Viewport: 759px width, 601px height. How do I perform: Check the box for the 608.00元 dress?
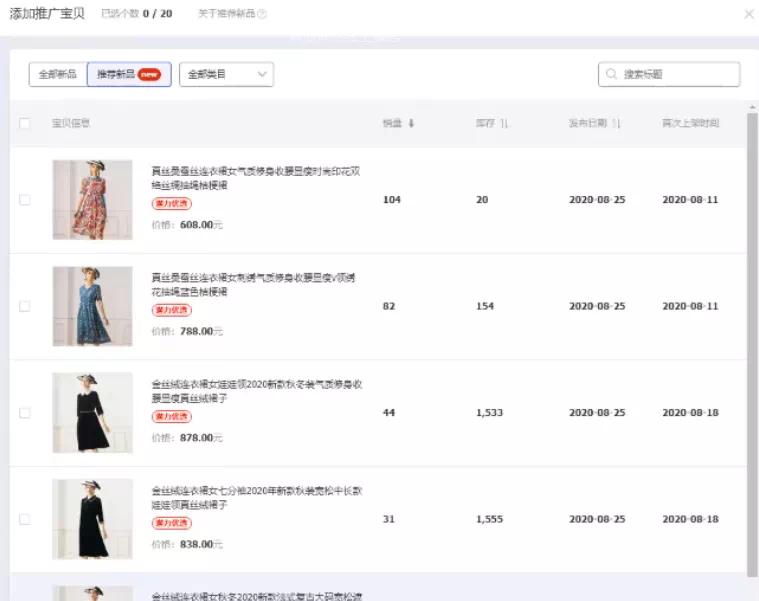pyautogui.click(x=25, y=200)
